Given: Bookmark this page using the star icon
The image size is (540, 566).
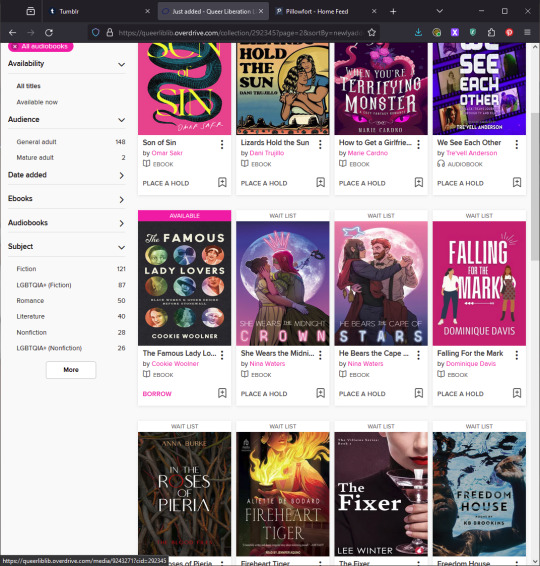Looking at the screenshot, I should [x=371, y=32].
